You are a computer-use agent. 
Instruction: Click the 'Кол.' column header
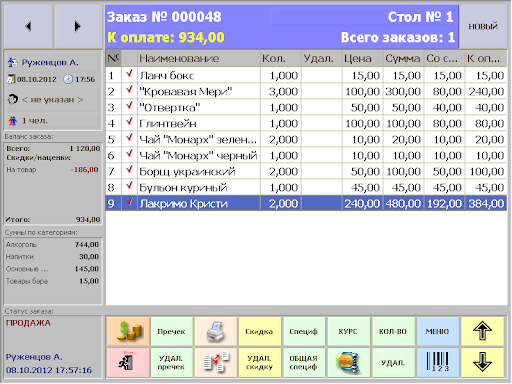pyautogui.click(x=281, y=58)
